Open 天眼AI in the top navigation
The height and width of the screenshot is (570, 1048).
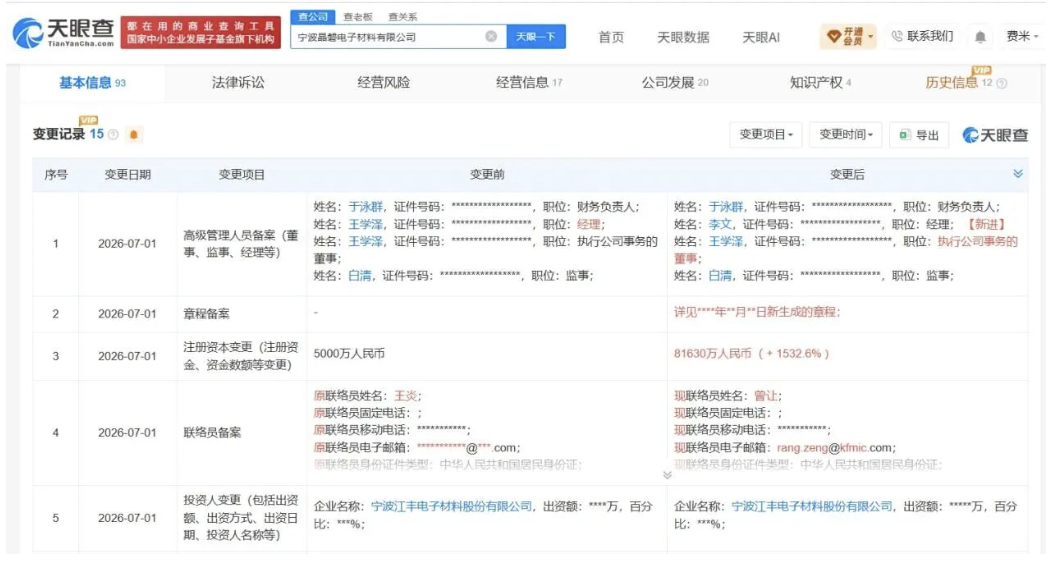761,37
